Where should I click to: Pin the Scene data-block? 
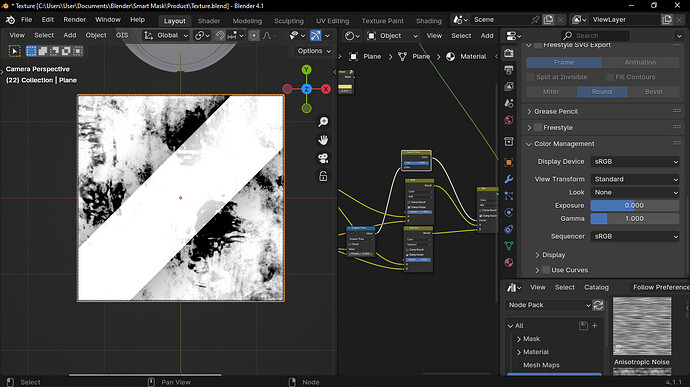pyautogui.click(x=535, y=20)
